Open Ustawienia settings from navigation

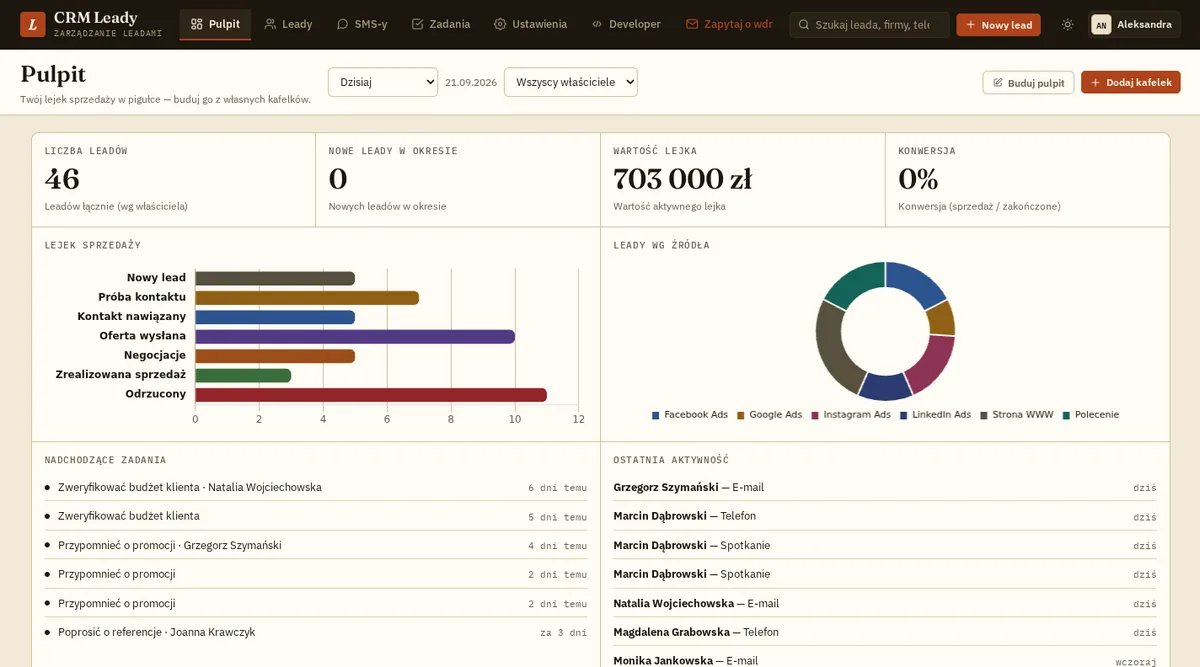(530, 24)
